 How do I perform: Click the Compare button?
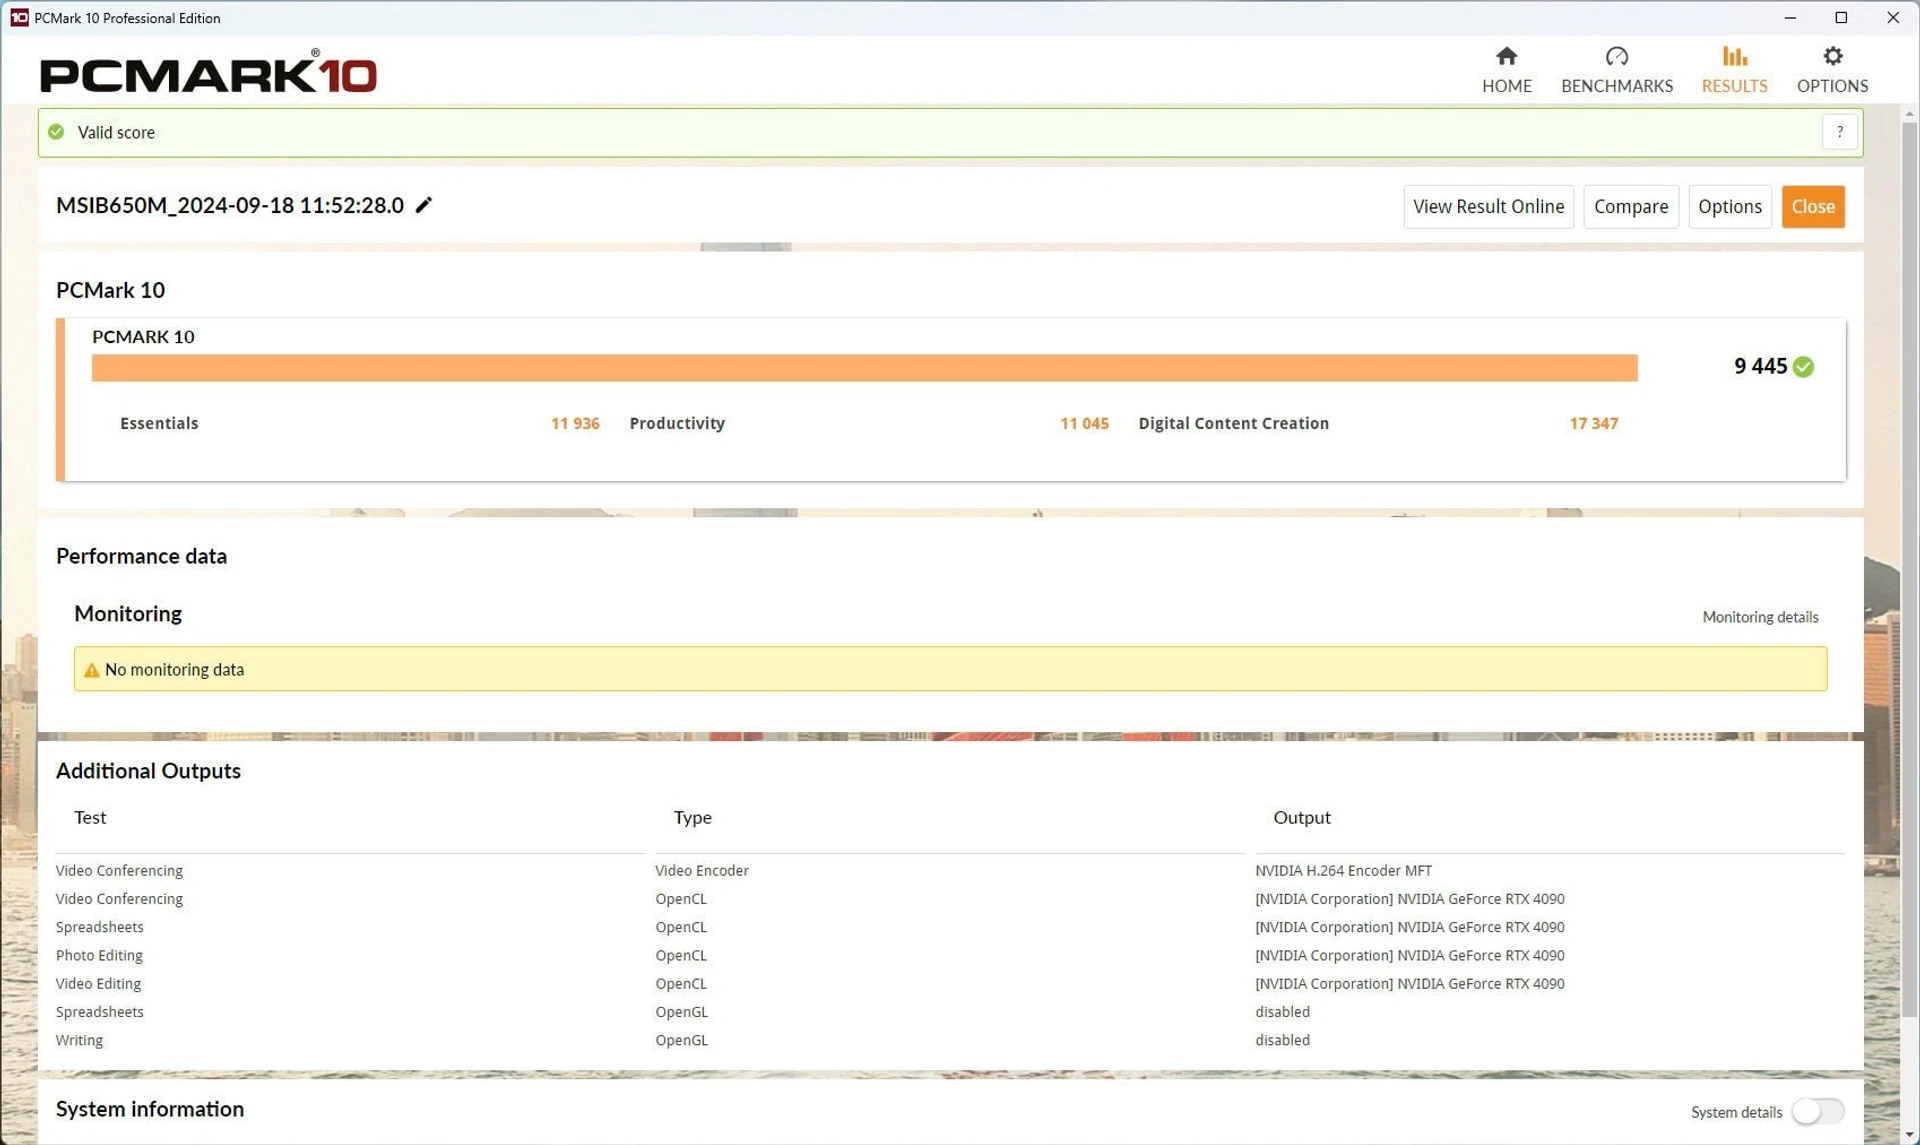pos(1630,206)
